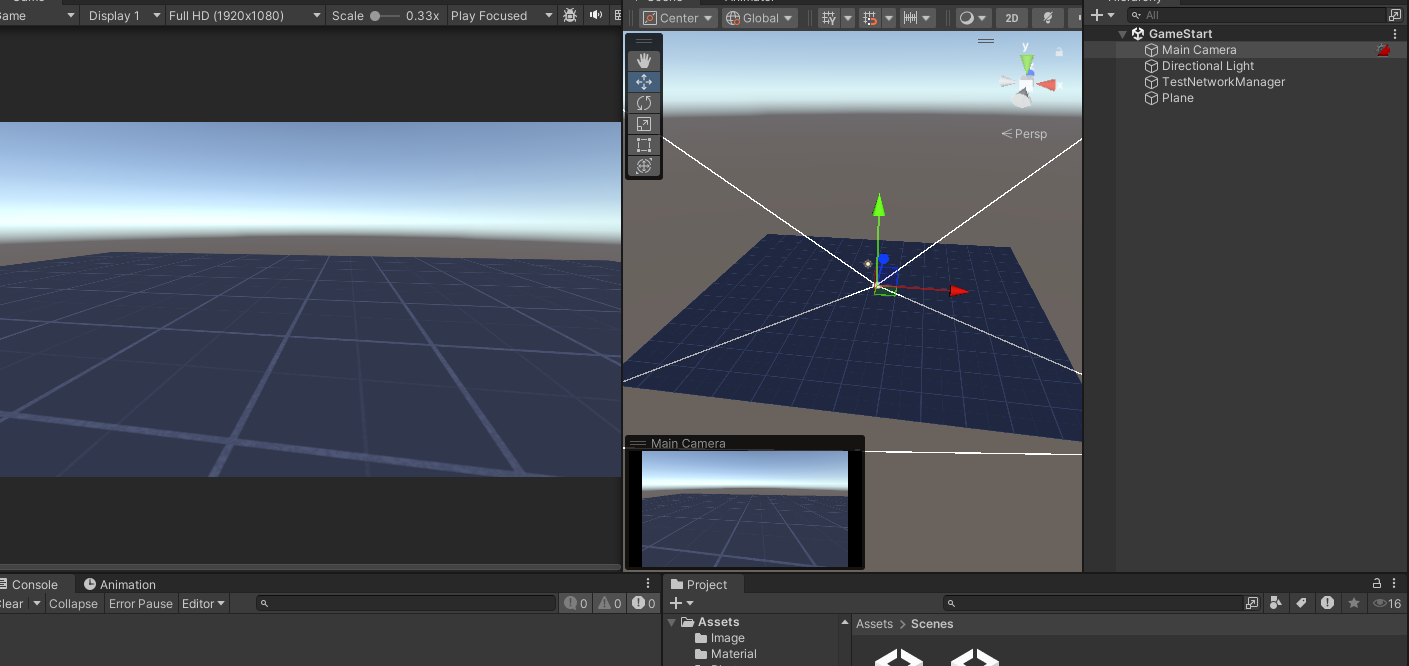This screenshot has height=666, width=1409.
Task: Select the Move tool
Action: click(644, 82)
